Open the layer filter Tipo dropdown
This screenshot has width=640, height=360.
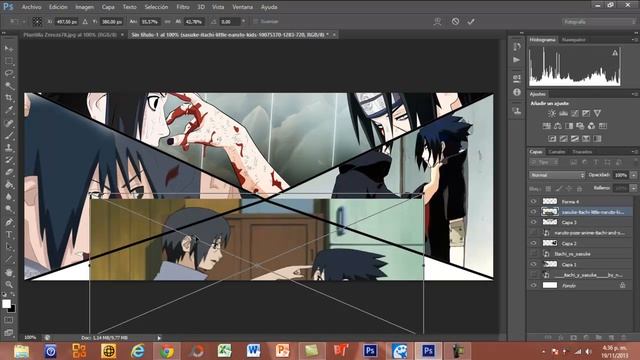[x=544, y=162]
